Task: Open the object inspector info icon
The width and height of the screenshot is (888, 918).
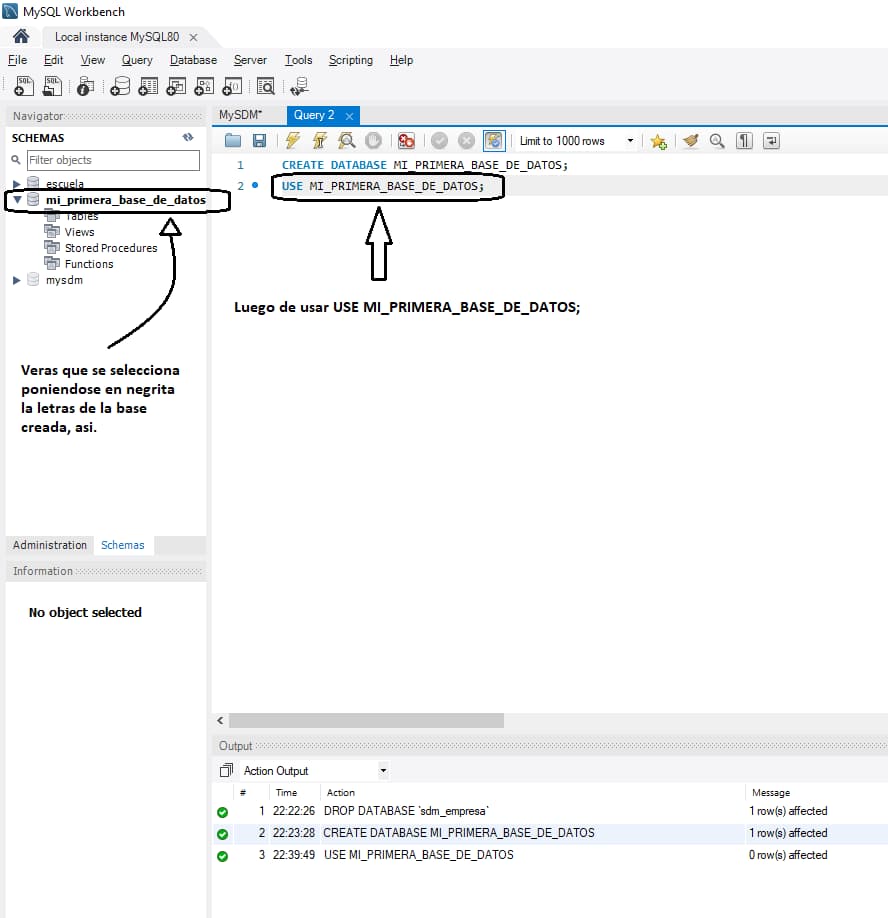Action: (85, 86)
